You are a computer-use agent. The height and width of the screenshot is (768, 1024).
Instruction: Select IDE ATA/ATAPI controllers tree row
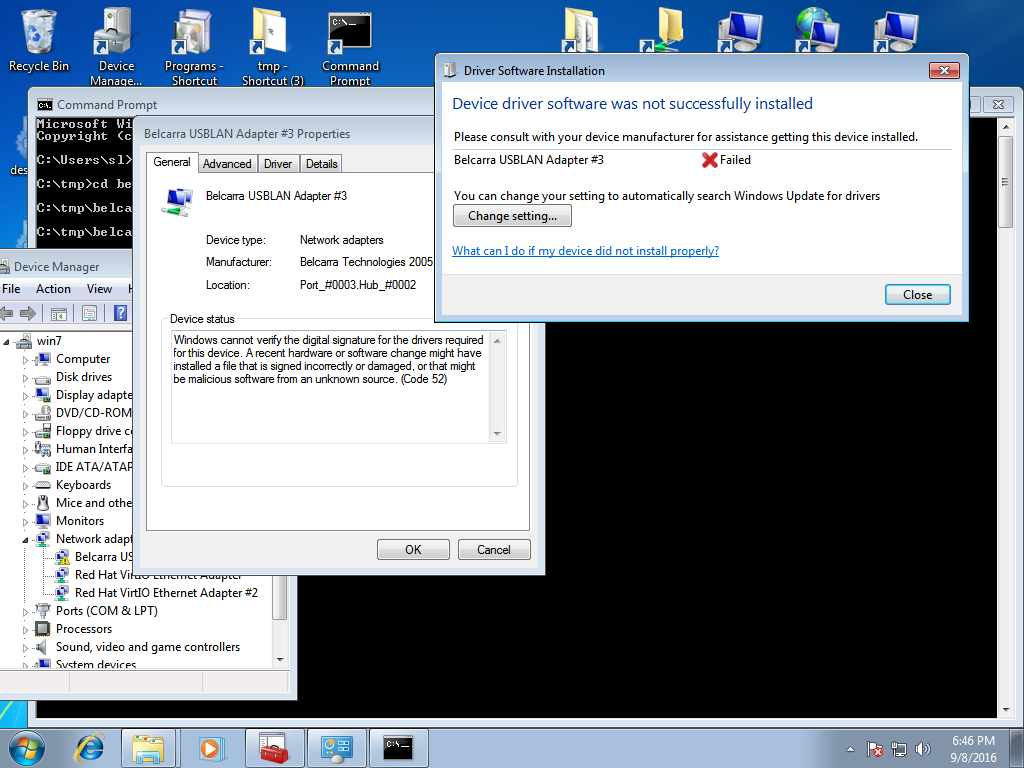[x=93, y=467]
